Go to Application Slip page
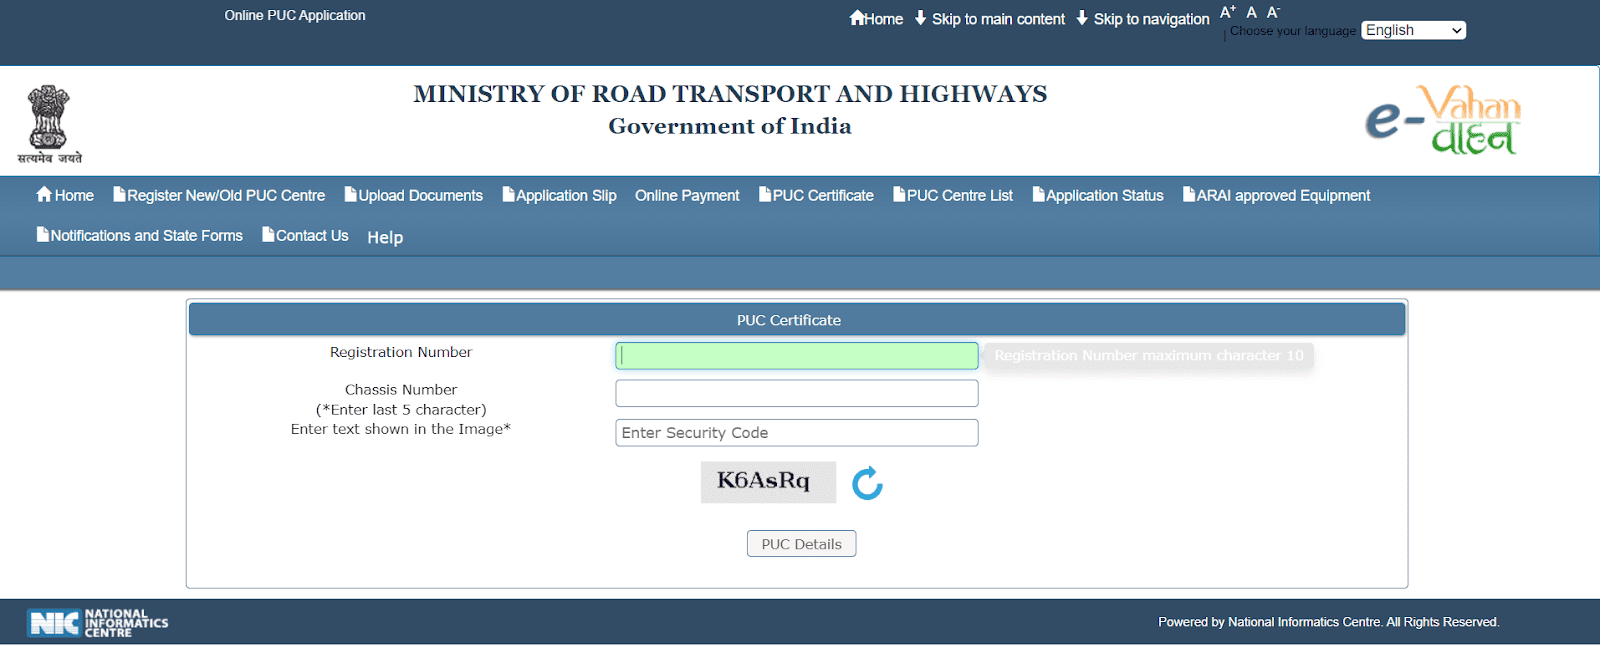 pos(559,196)
